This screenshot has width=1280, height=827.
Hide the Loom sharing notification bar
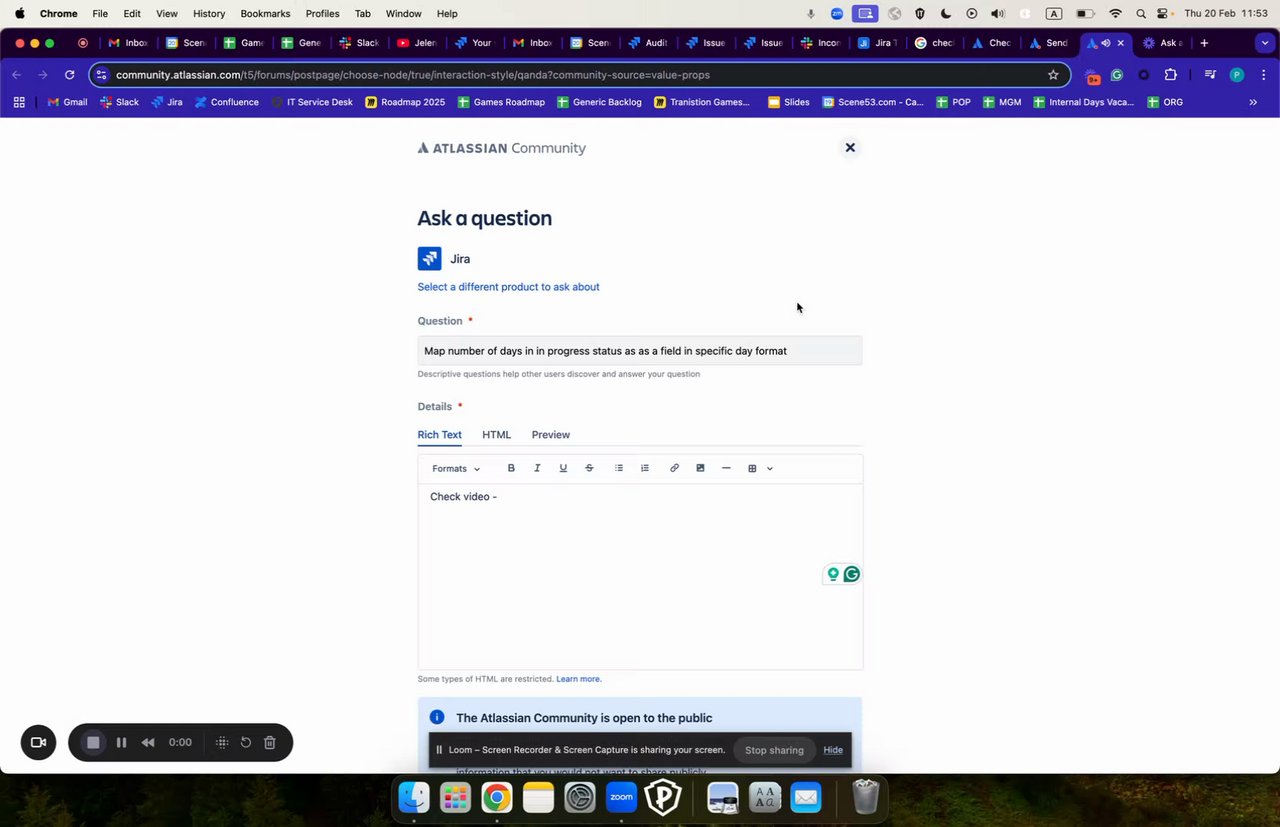click(x=833, y=750)
